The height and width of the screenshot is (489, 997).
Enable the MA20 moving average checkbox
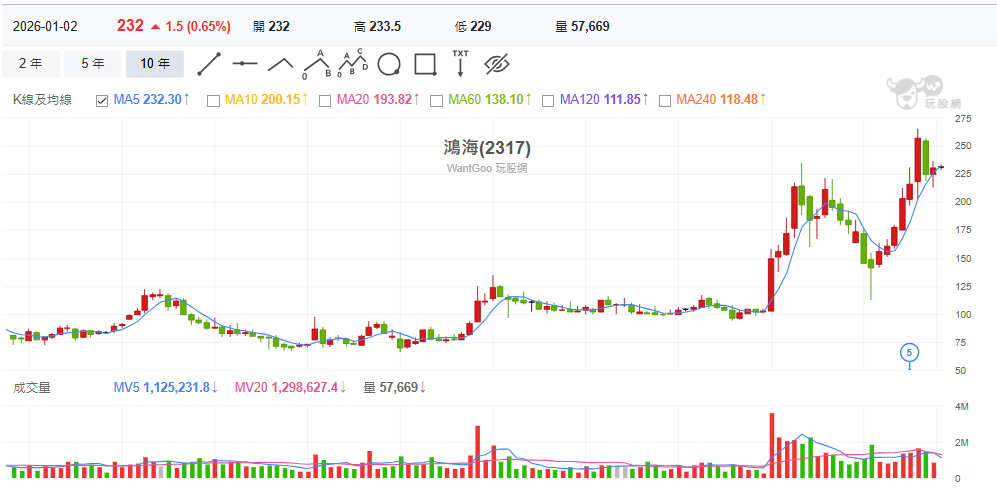(x=325, y=100)
